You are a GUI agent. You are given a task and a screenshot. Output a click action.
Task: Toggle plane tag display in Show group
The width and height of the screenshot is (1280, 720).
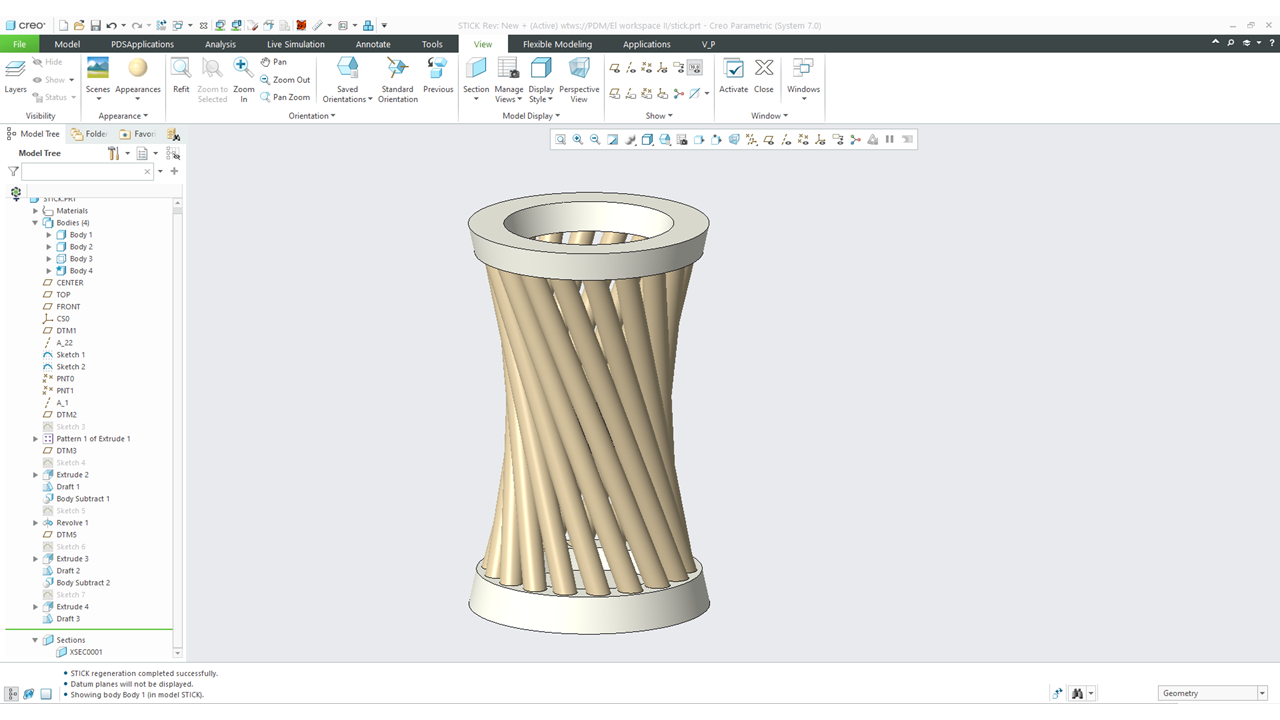coord(615,94)
